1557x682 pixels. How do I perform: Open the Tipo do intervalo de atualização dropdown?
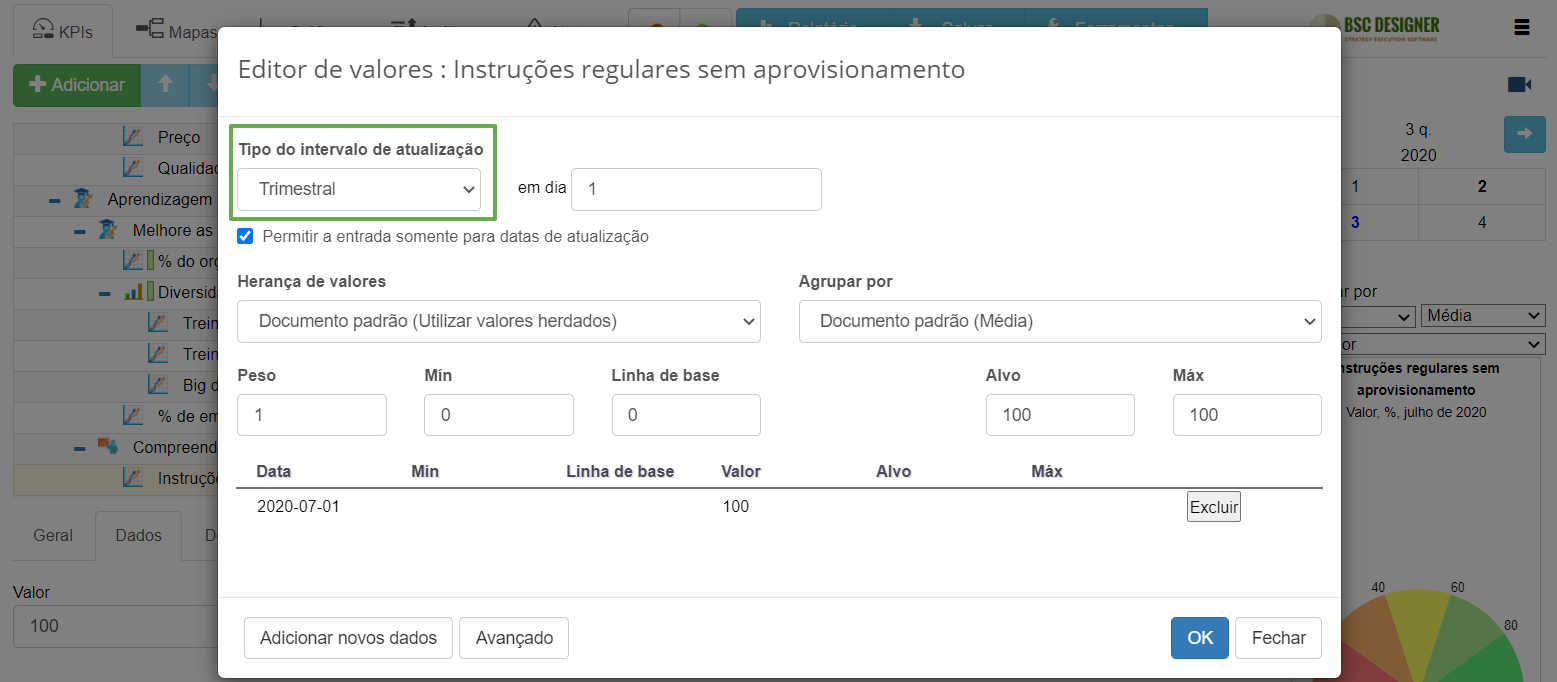coord(361,189)
